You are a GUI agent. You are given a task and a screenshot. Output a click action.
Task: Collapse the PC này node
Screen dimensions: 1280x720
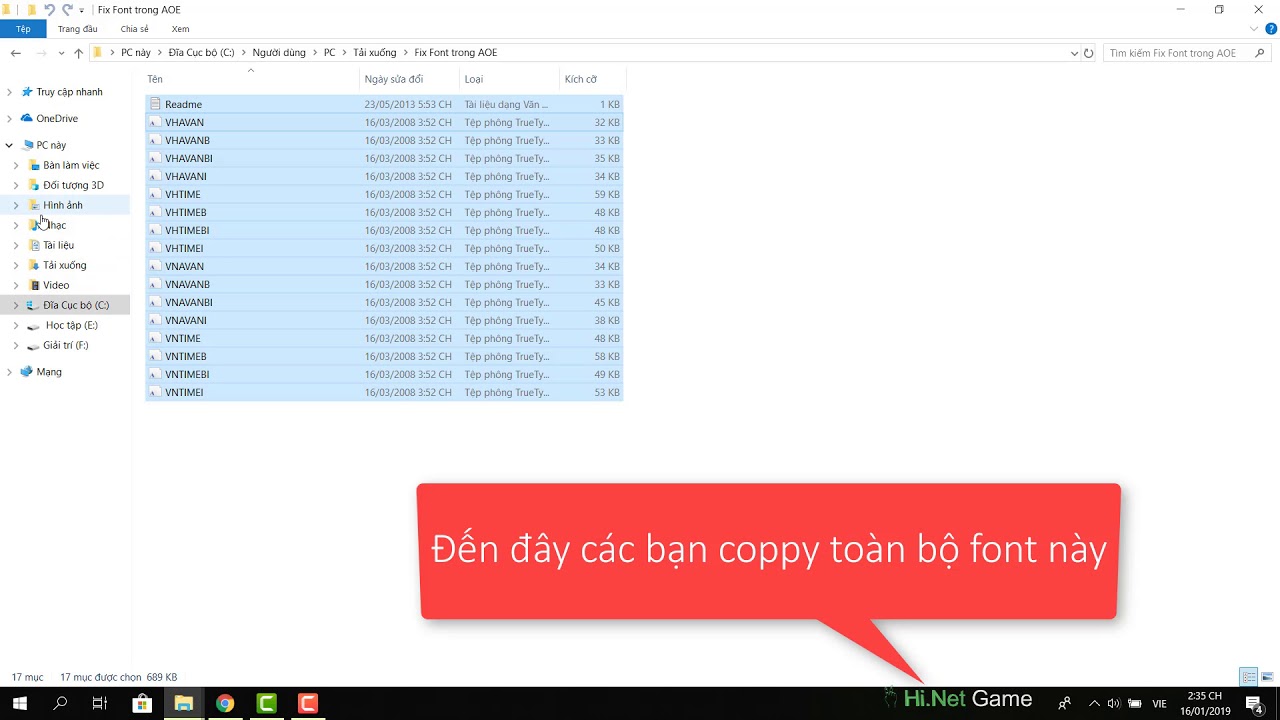tap(9, 145)
